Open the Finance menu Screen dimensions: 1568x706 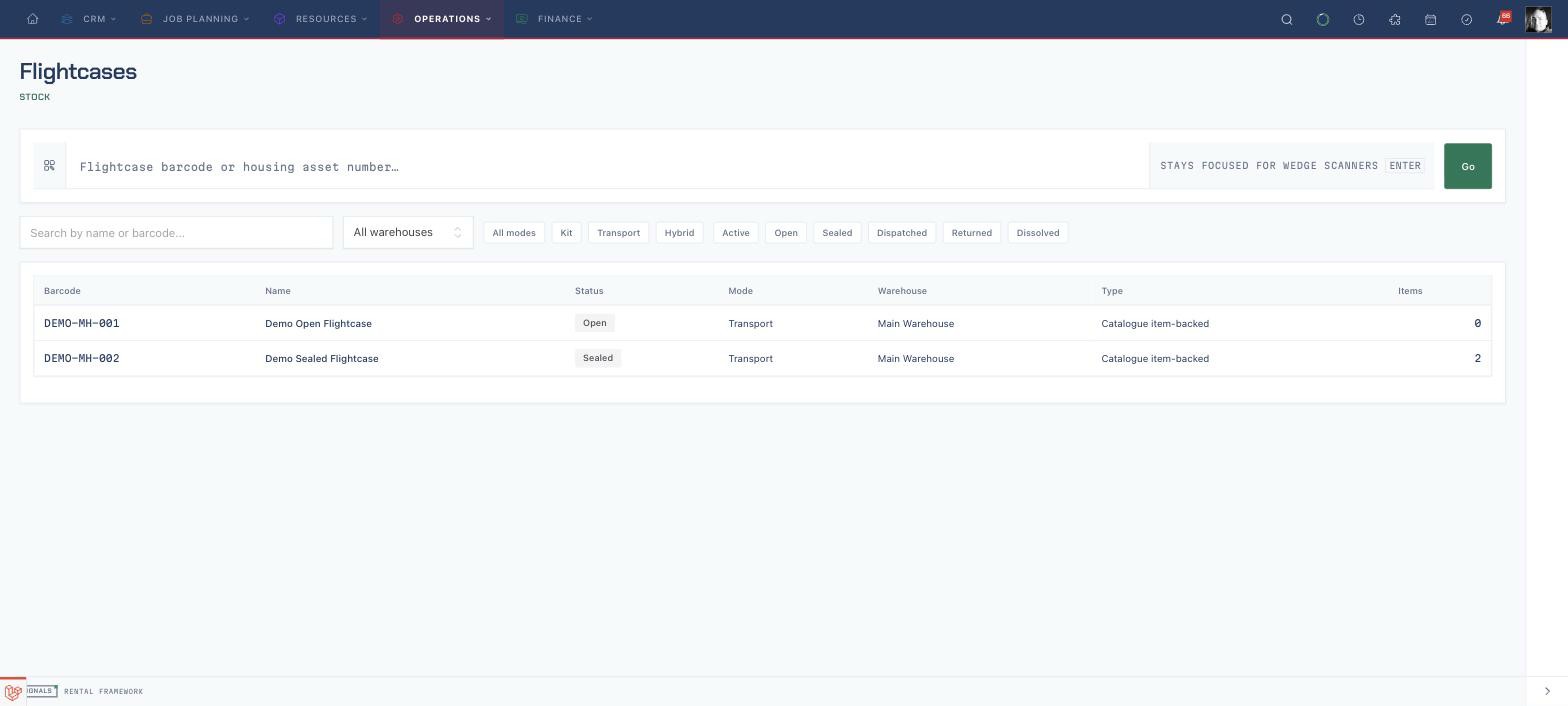[554, 19]
